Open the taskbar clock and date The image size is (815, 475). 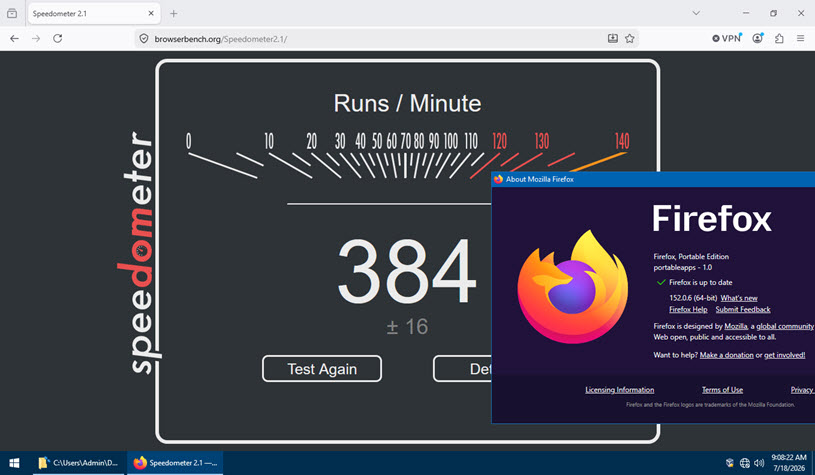pyautogui.click(x=789, y=463)
